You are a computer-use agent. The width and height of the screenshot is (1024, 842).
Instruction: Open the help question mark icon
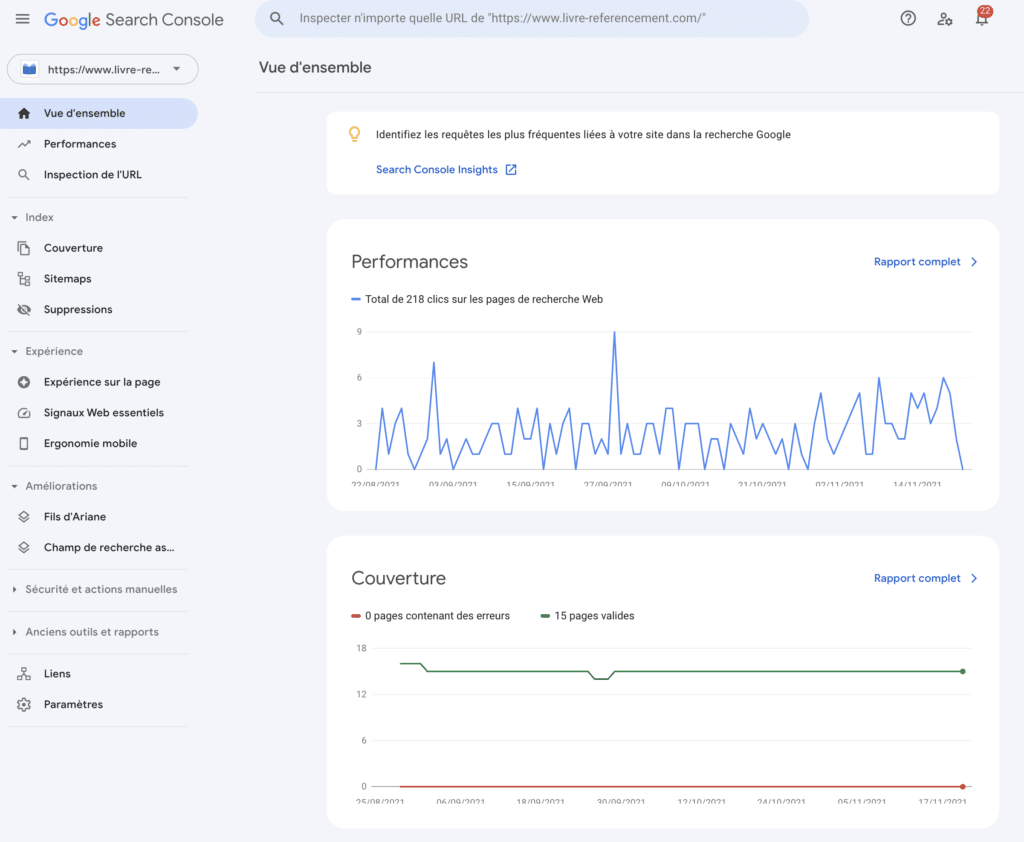click(908, 18)
